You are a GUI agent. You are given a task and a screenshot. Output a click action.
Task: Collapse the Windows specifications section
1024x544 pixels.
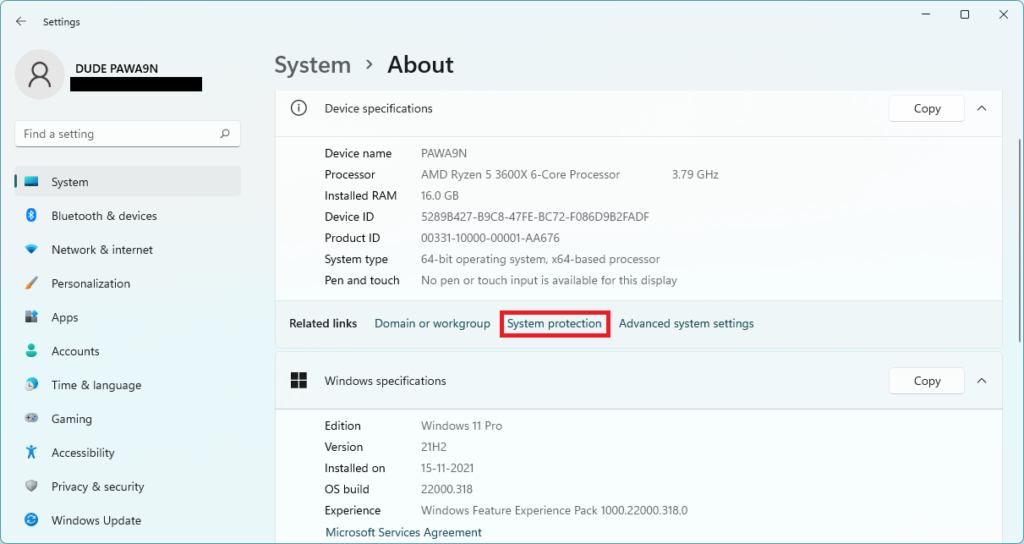pyautogui.click(x=981, y=381)
